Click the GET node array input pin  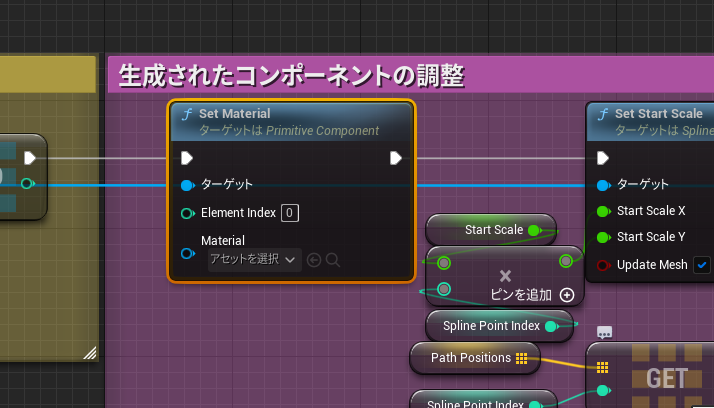[x=602, y=367]
